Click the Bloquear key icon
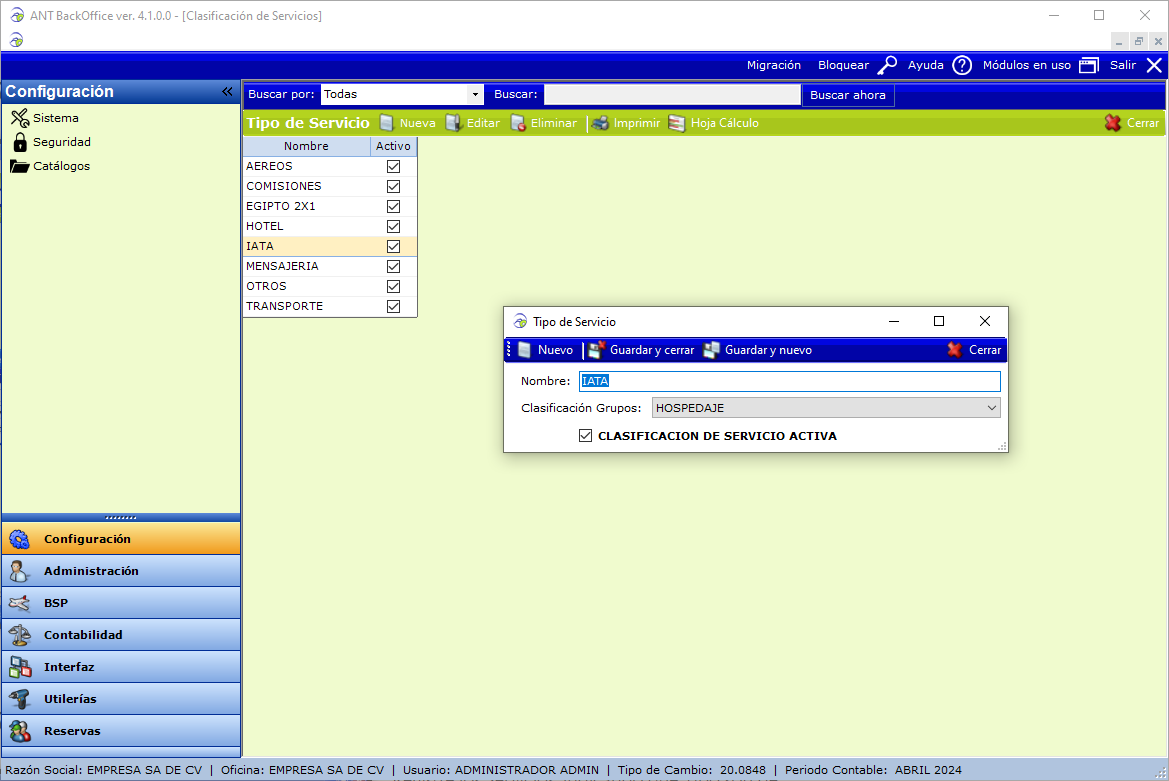The height and width of the screenshot is (781, 1169). pyautogui.click(x=887, y=65)
